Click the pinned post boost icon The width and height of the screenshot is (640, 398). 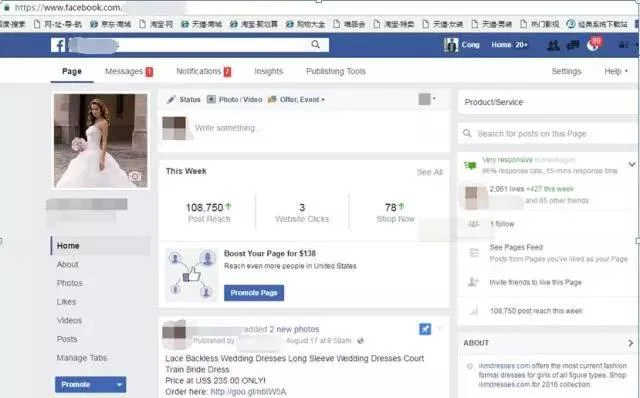425,329
